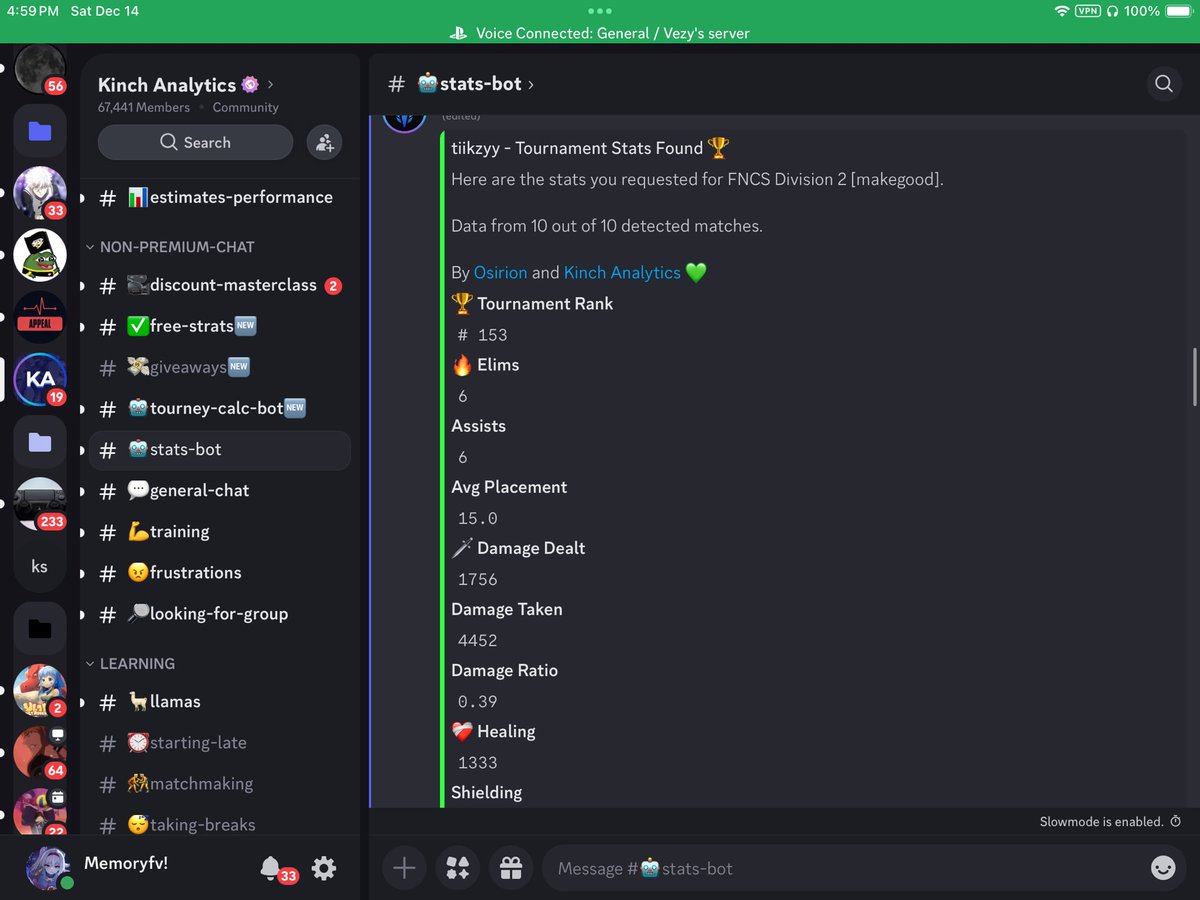Screen dimensions: 1200x900
Task: Click the Damage Ratio value 0.39
Action: 477,701
